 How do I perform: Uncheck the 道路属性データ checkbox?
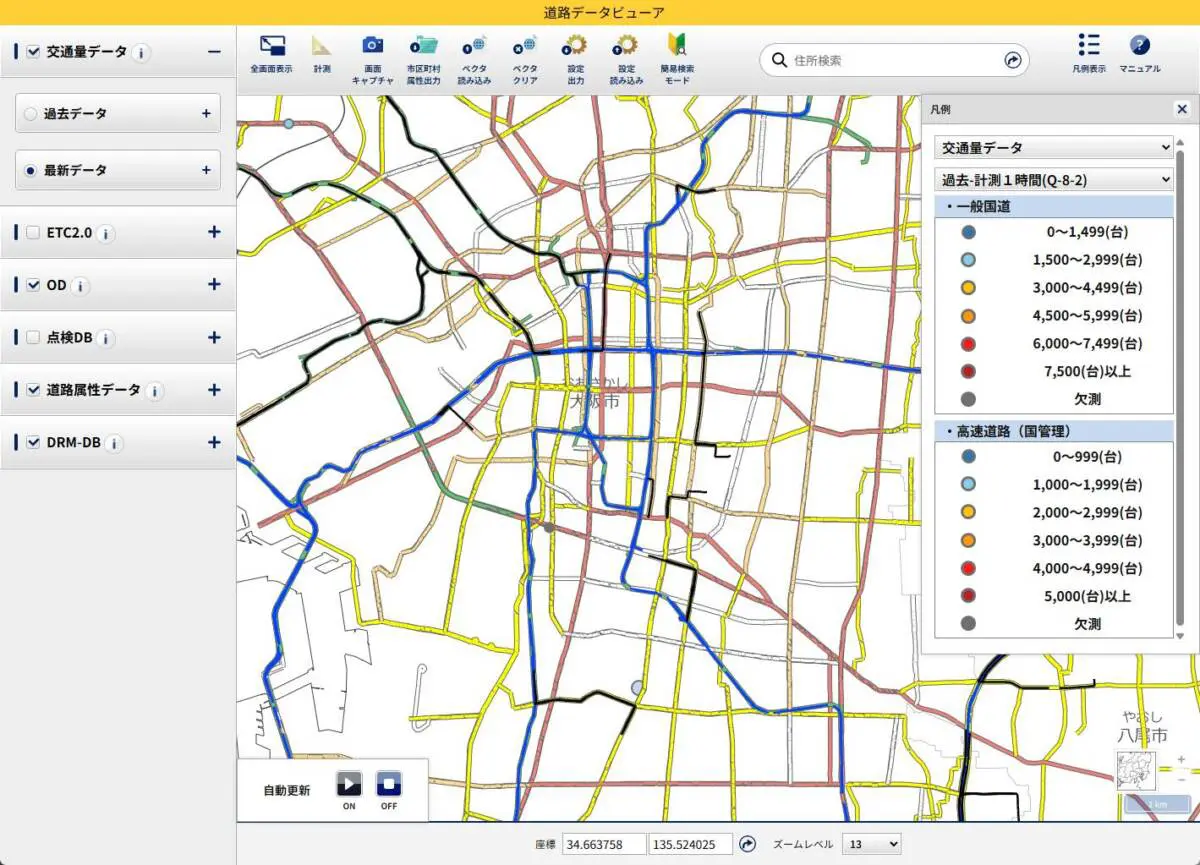34,390
